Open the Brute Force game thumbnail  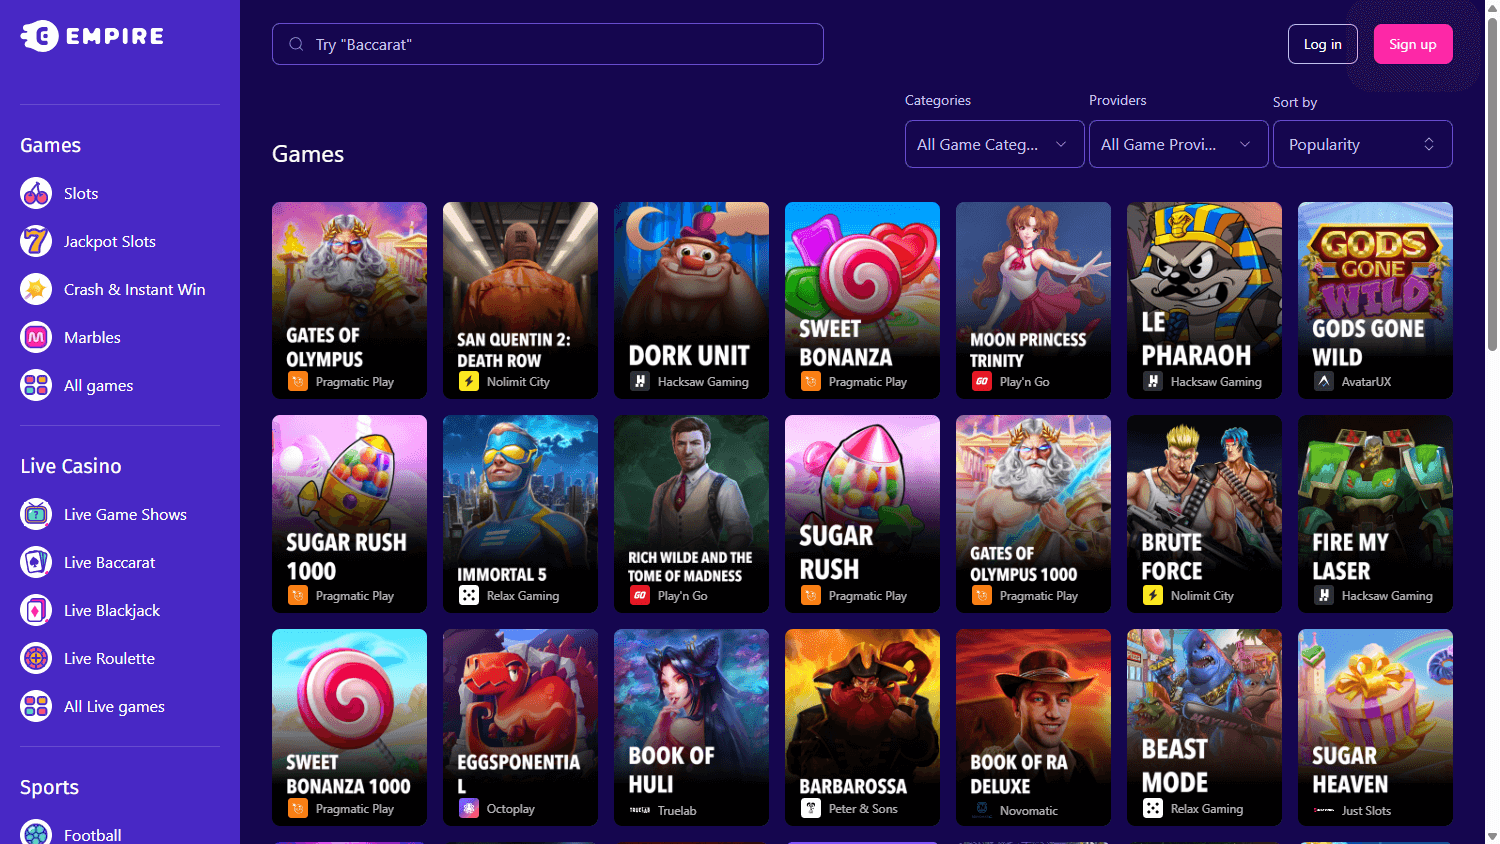click(x=1204, y=514)
